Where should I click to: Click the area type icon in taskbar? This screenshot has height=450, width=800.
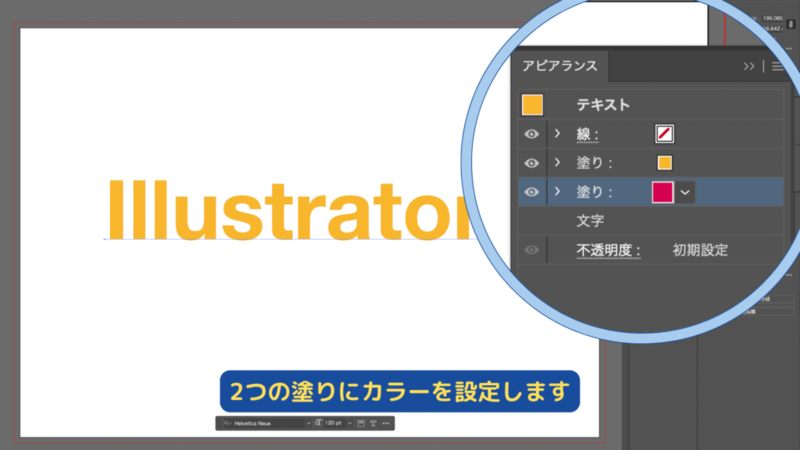(361, 423)
